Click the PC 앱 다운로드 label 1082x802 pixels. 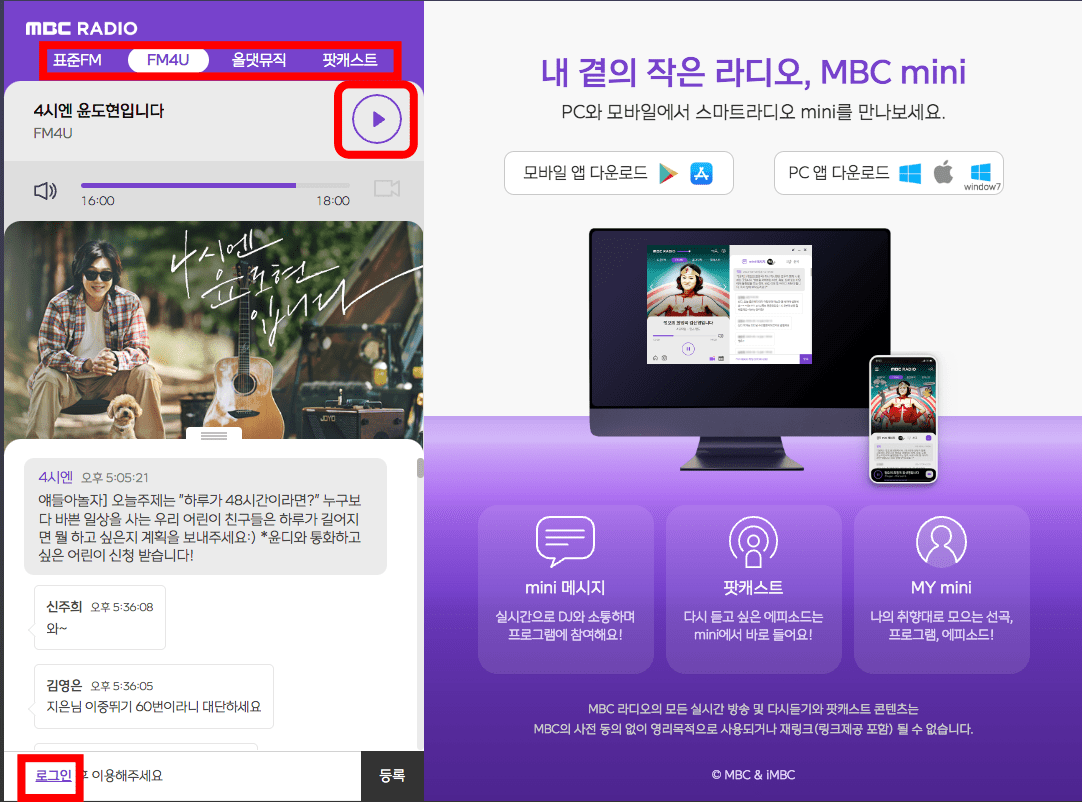(x=838, y=173)
